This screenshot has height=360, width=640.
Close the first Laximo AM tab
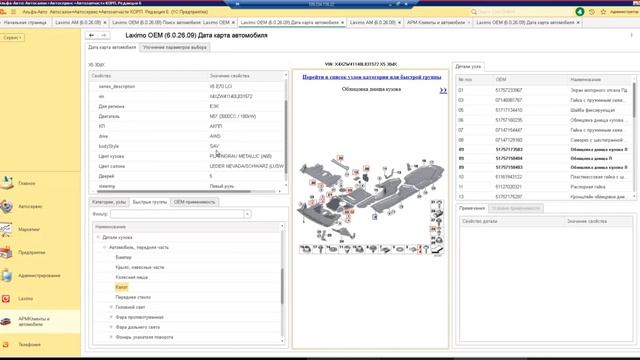(105, 22)
